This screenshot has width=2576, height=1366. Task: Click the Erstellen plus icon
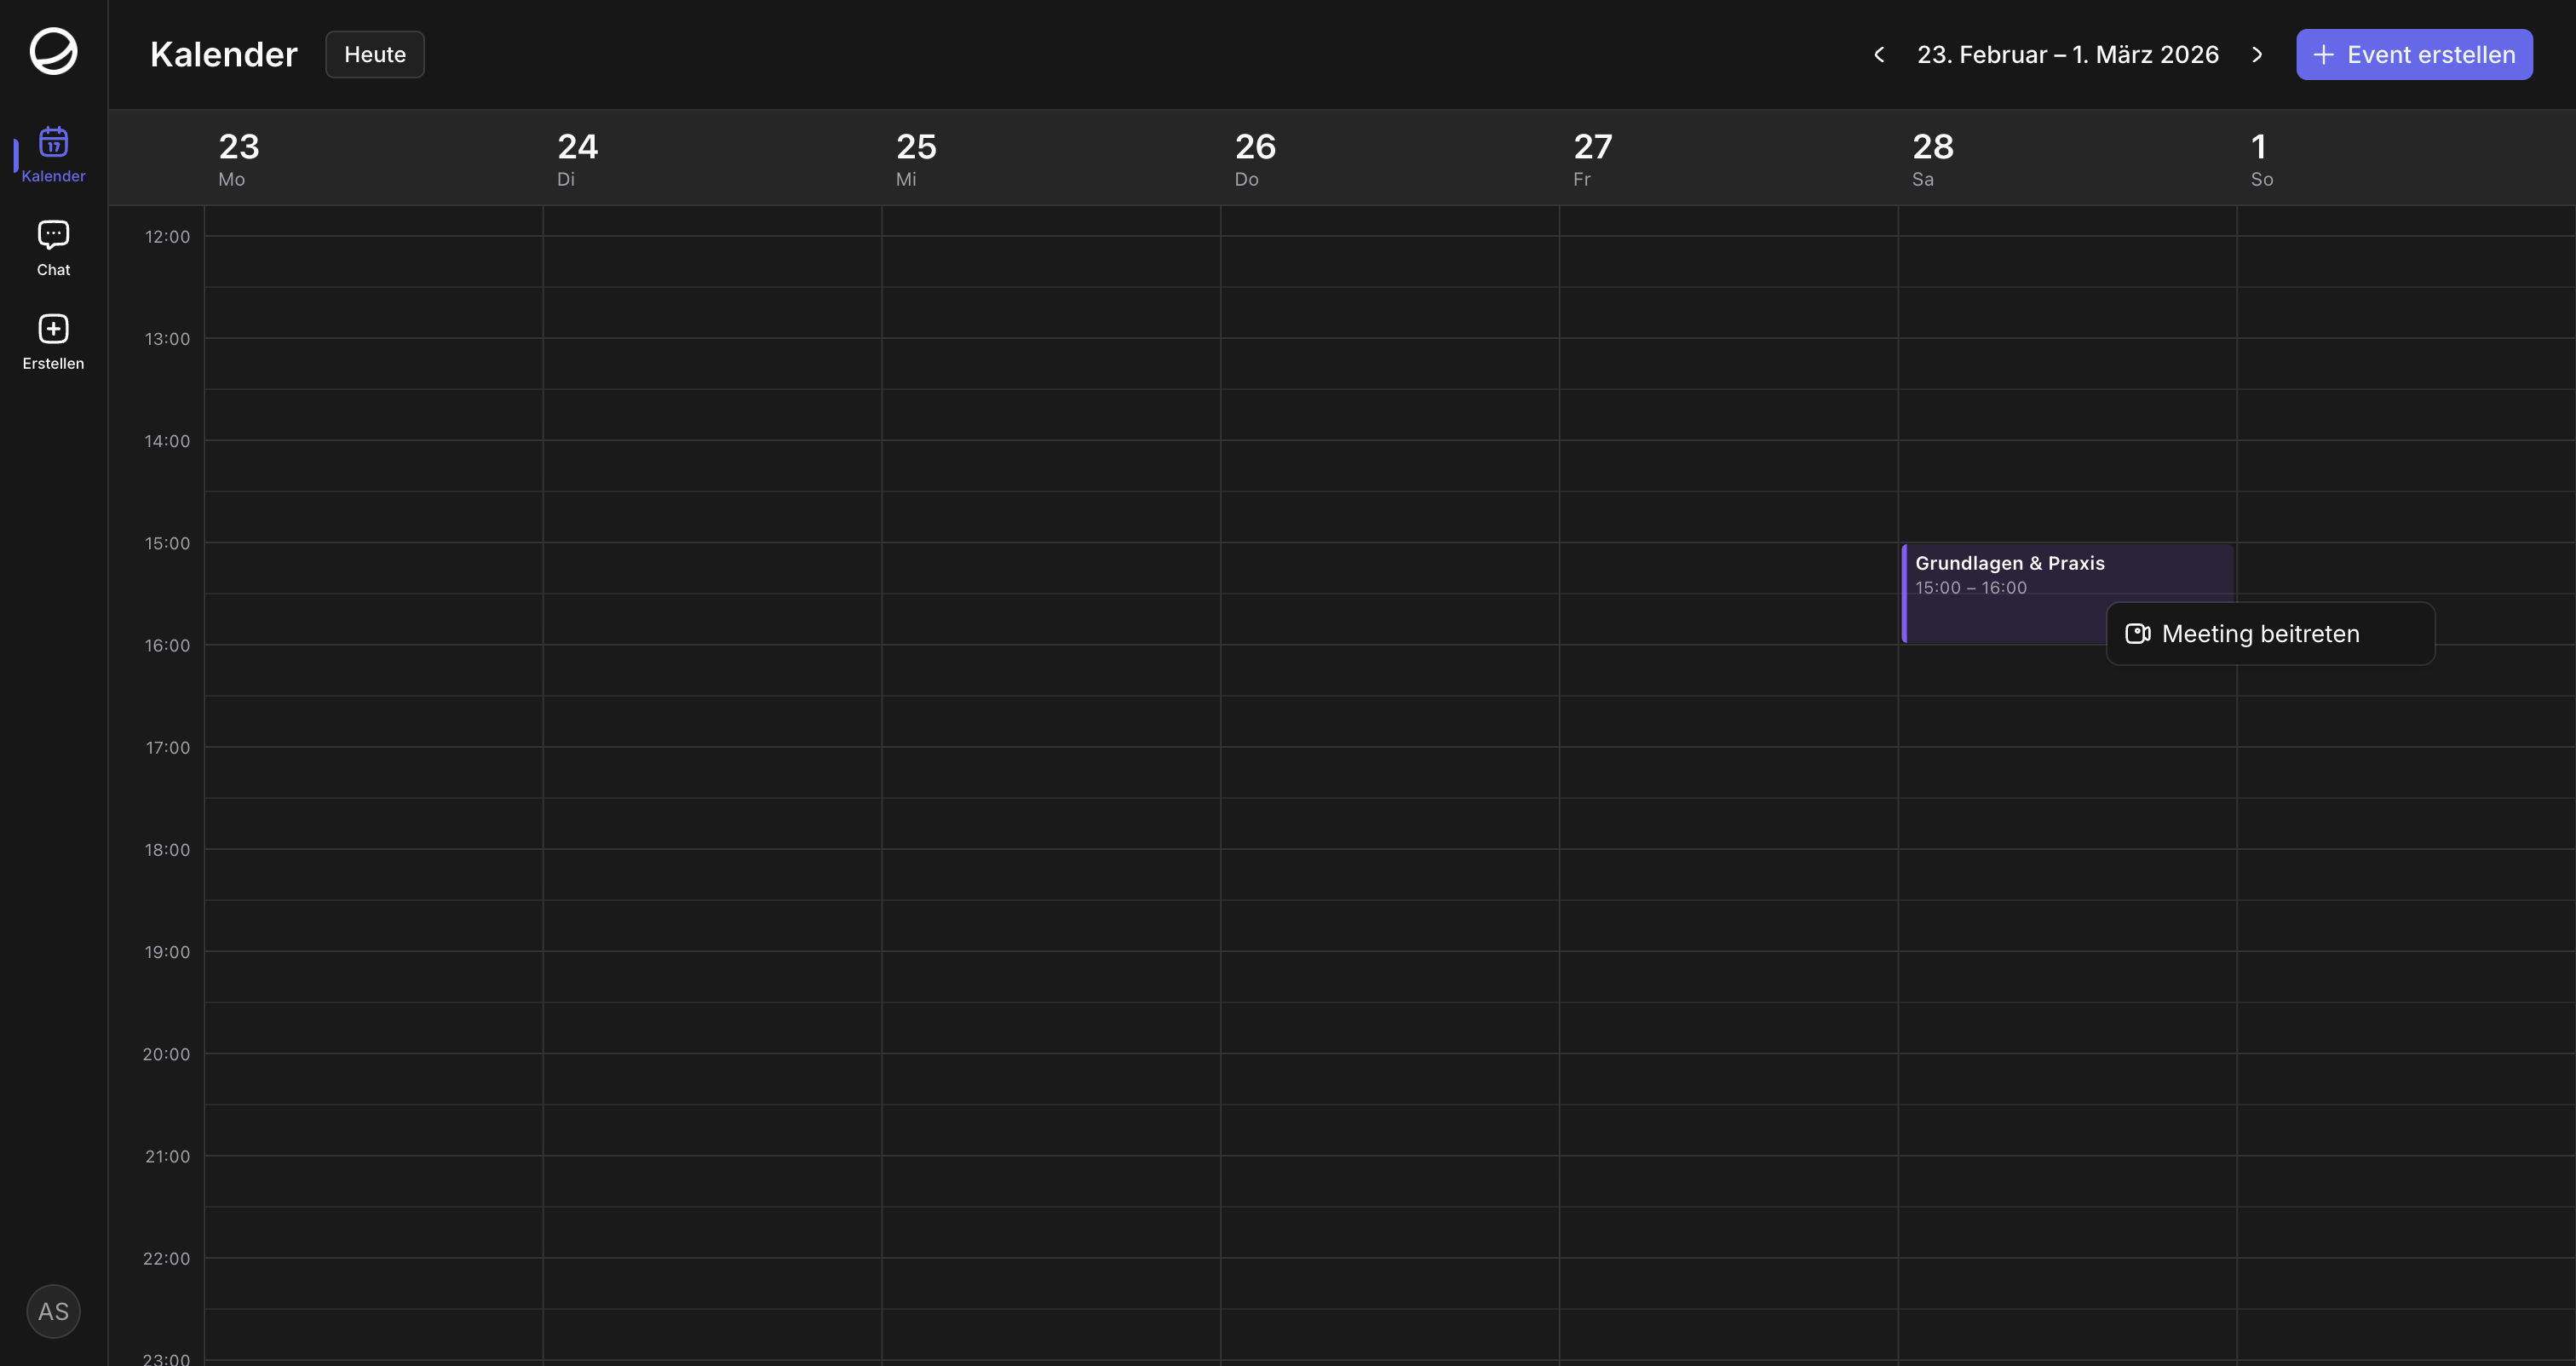[53, 329]
